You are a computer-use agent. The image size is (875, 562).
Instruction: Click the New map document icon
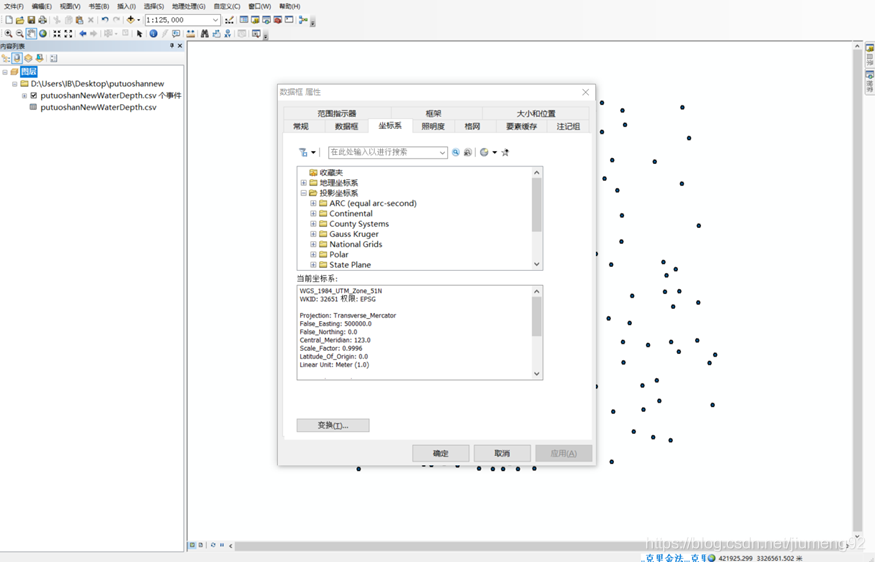click(x=9, y=20)
